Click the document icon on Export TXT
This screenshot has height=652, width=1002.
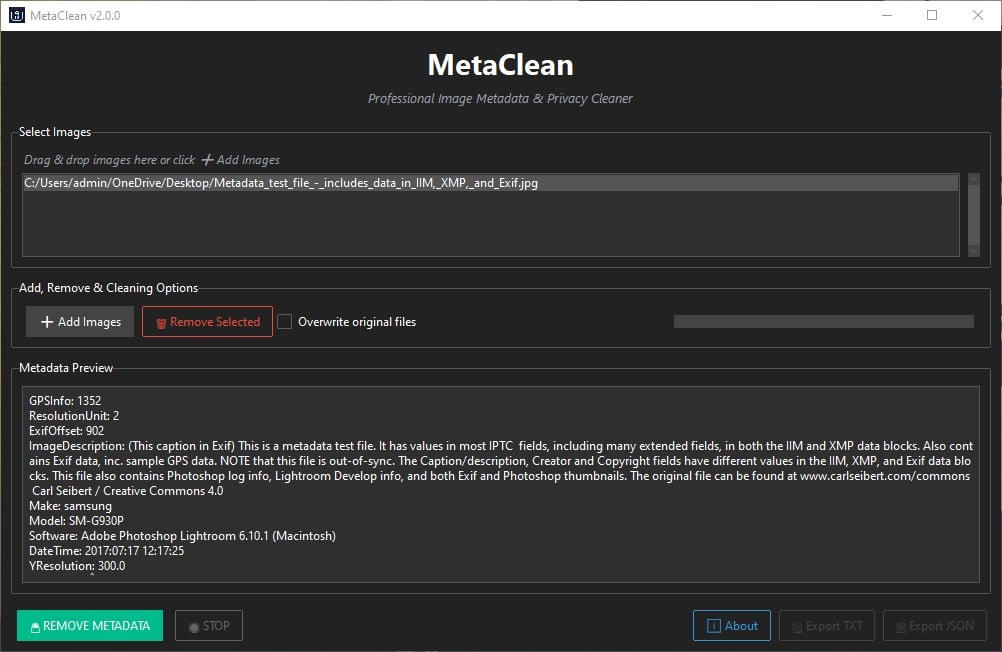(797, 626)
